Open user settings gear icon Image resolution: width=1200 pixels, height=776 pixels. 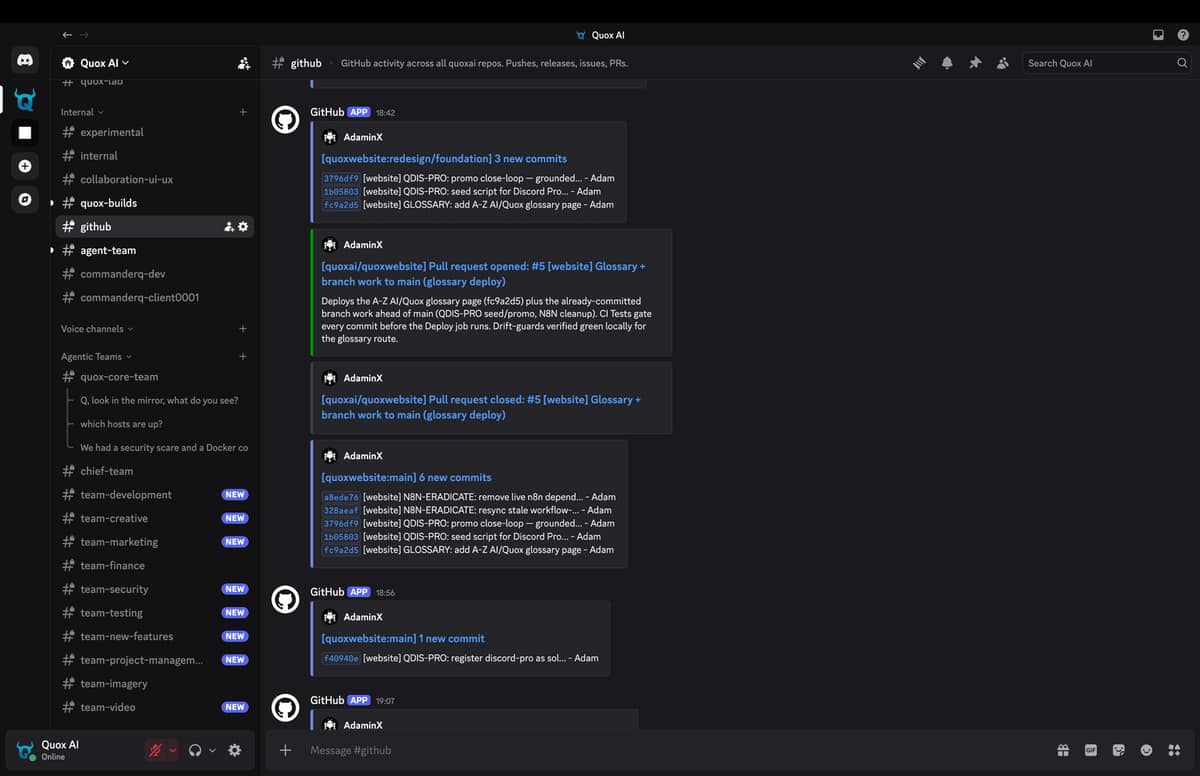click(235, 750)
